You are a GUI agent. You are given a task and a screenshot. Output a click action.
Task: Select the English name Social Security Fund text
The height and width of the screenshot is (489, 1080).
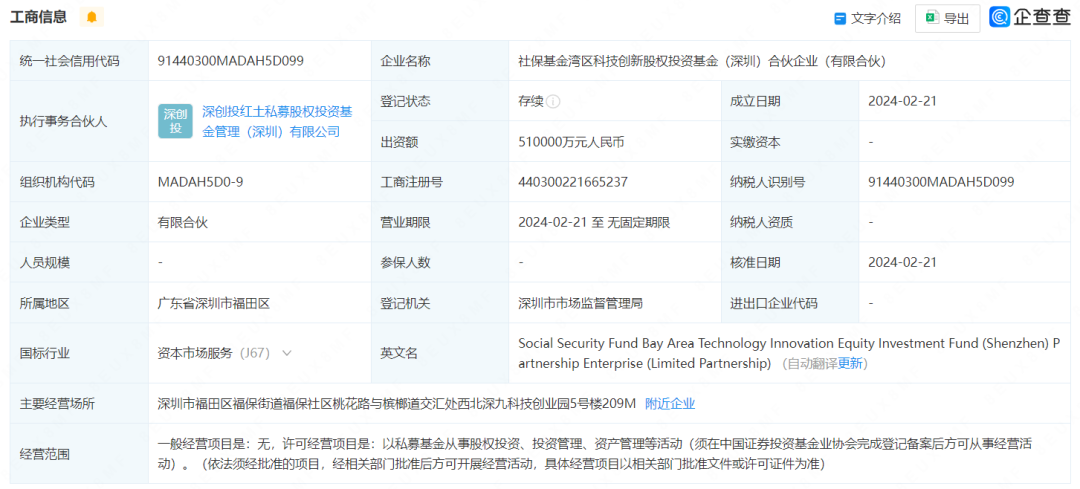tap(789, 353)
